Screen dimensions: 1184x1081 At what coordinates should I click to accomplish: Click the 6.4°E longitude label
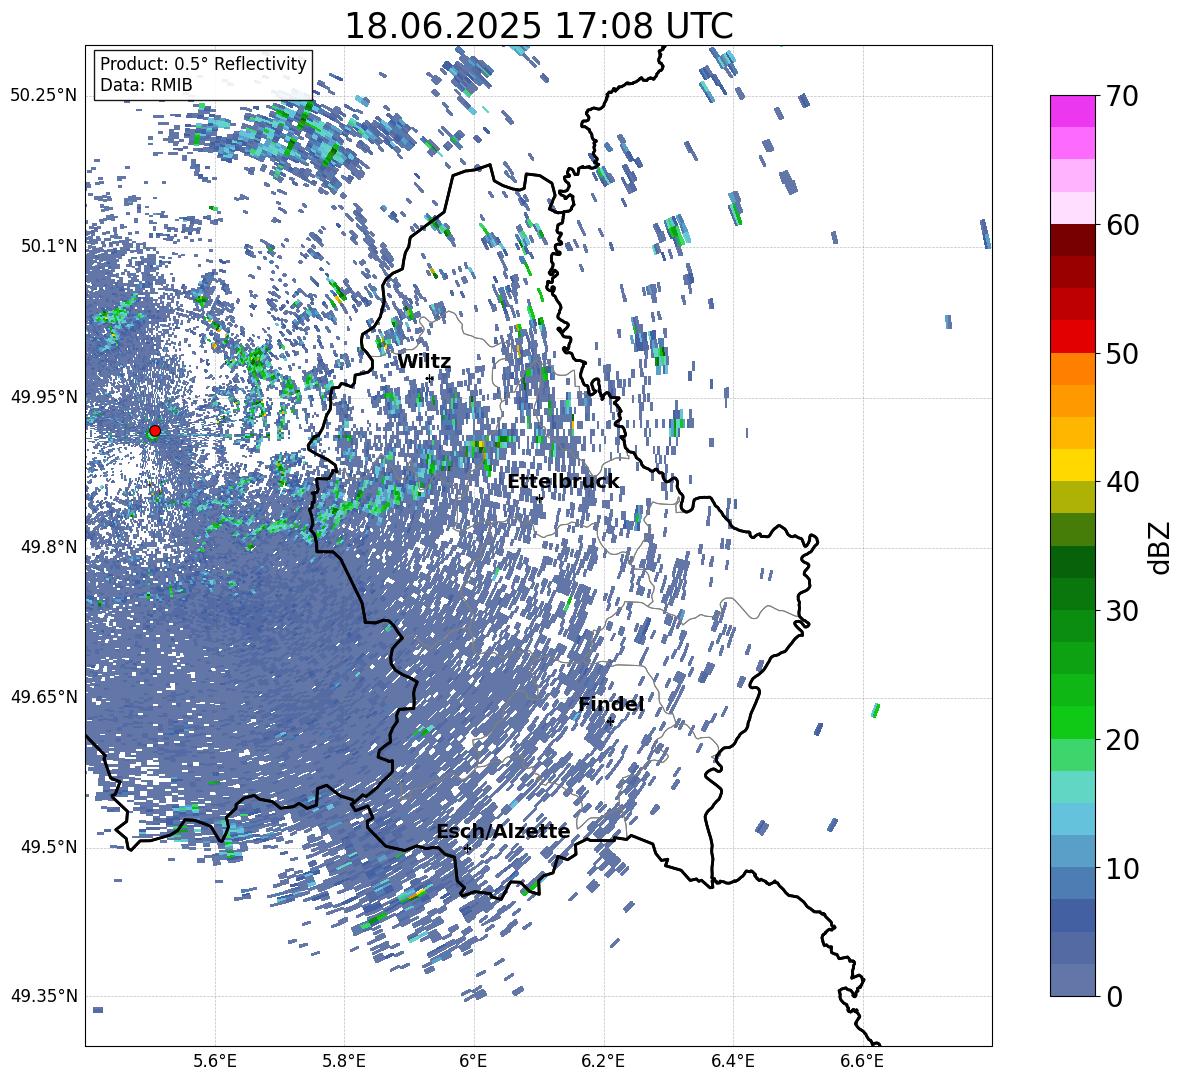[x=733, y=1061]
